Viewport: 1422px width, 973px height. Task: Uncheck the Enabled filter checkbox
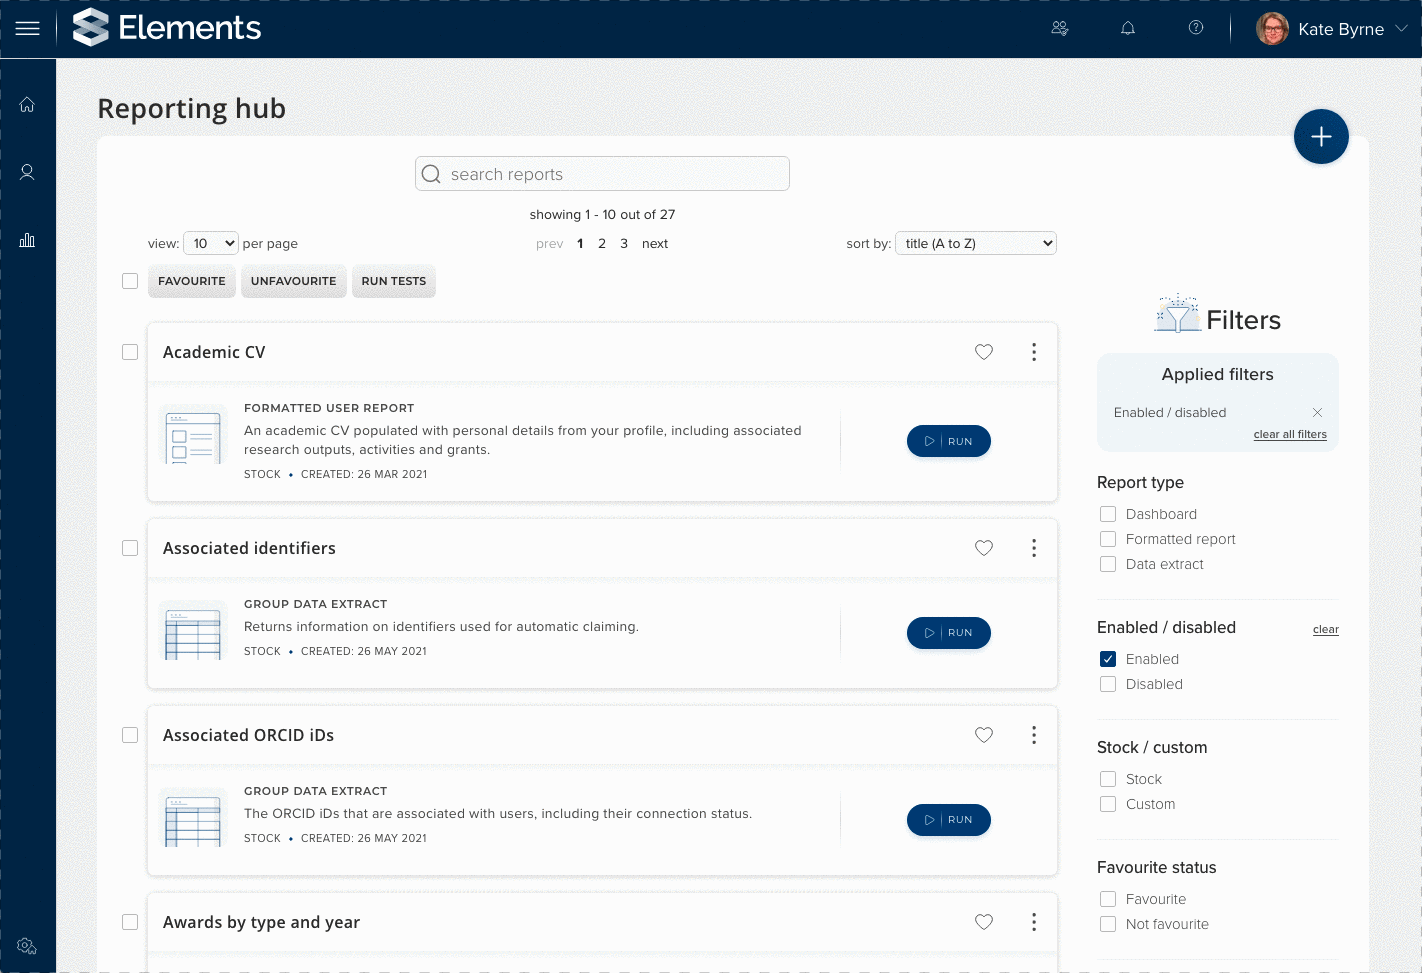point(1108,659)
